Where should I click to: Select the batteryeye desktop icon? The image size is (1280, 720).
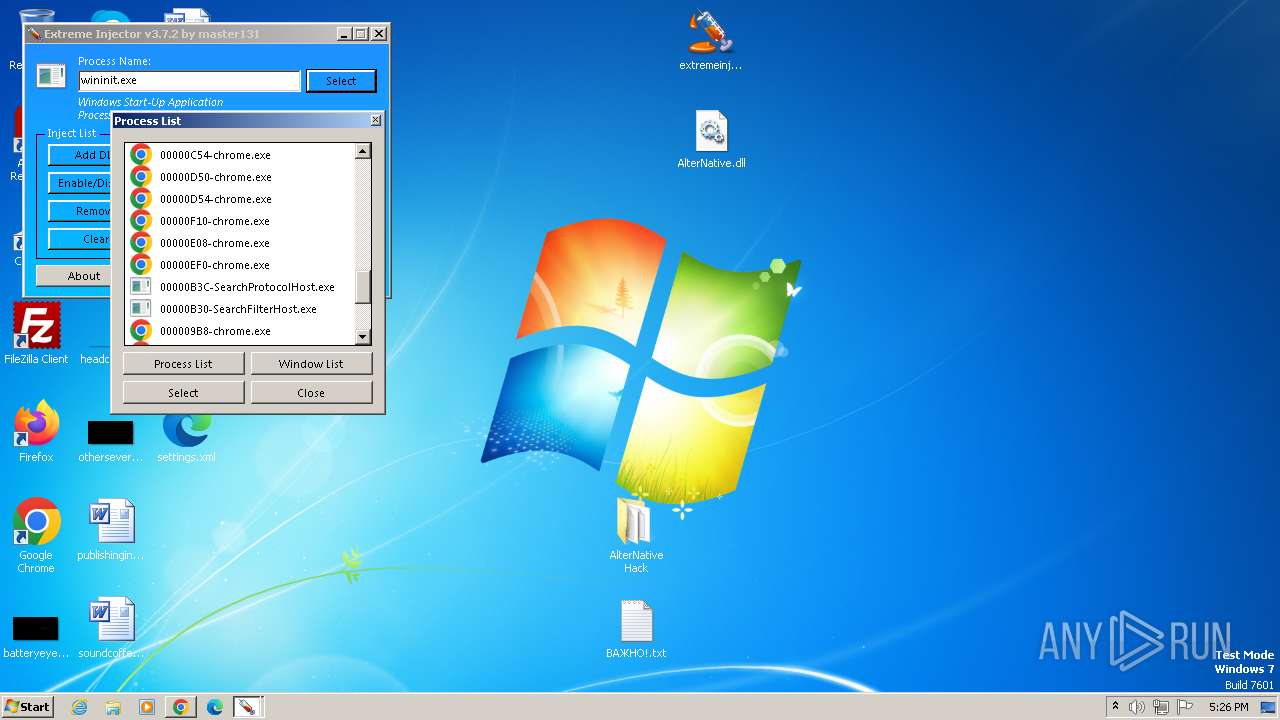pos(36,636)
